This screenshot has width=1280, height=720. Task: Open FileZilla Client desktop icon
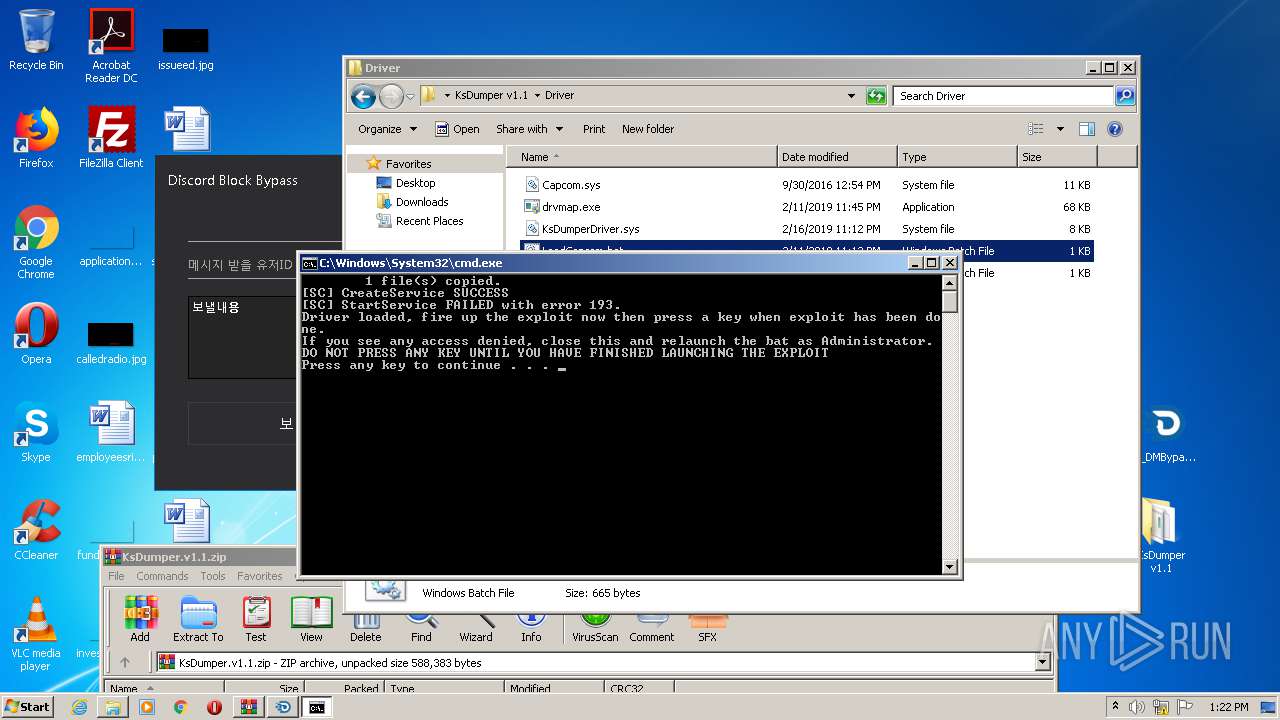tap(111, 138)
